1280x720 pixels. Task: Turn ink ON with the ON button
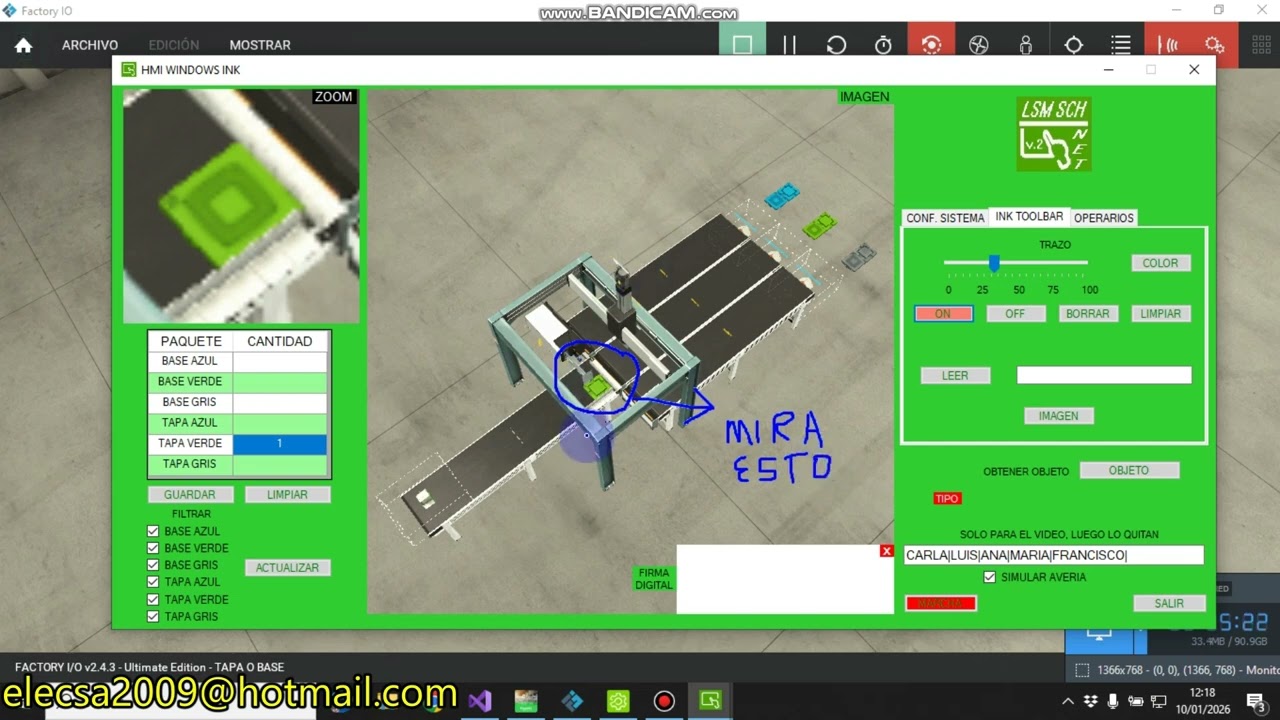click(x=943, y=314)
